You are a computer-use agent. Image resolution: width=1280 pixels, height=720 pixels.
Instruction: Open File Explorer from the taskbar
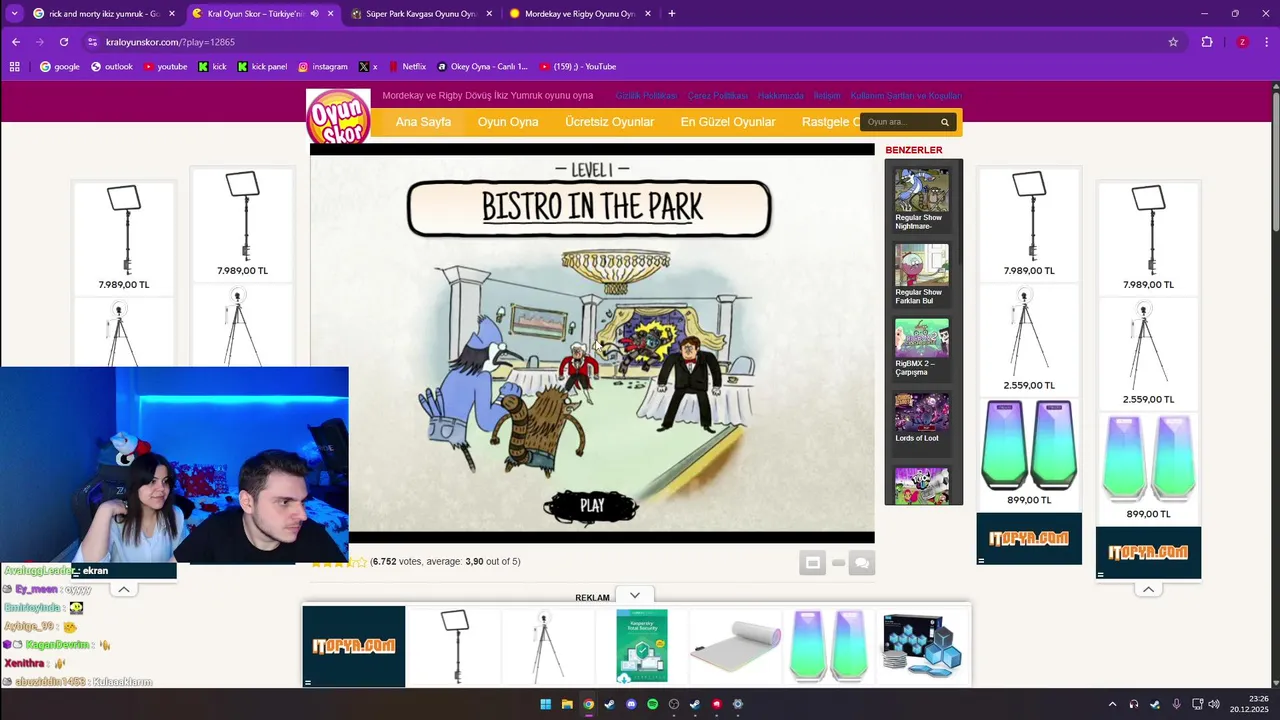pyautogui.click(x=567, y=704)
